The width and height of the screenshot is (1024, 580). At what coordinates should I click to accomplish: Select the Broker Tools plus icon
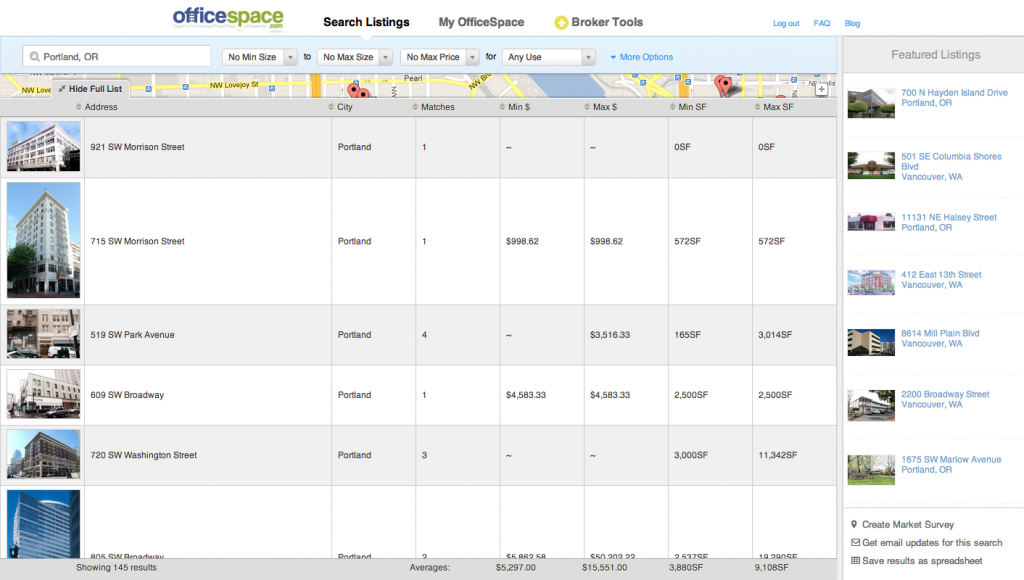tap(563, 21)
